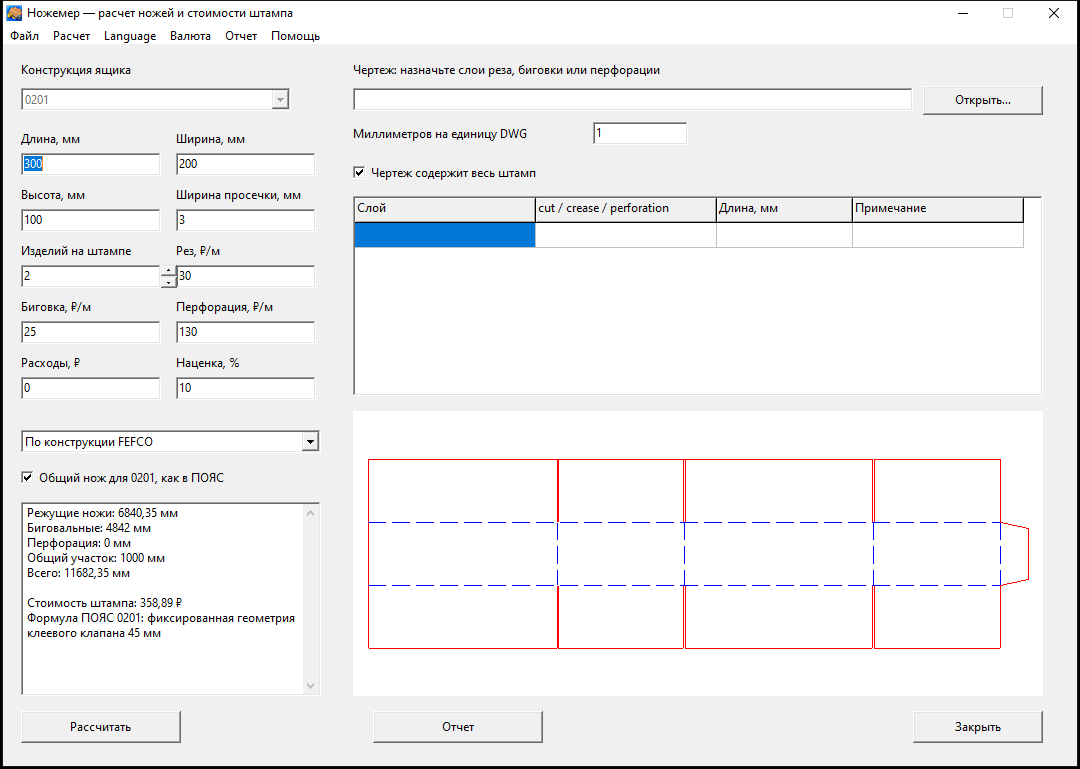Open the Помощь menu

pos(295,36)
